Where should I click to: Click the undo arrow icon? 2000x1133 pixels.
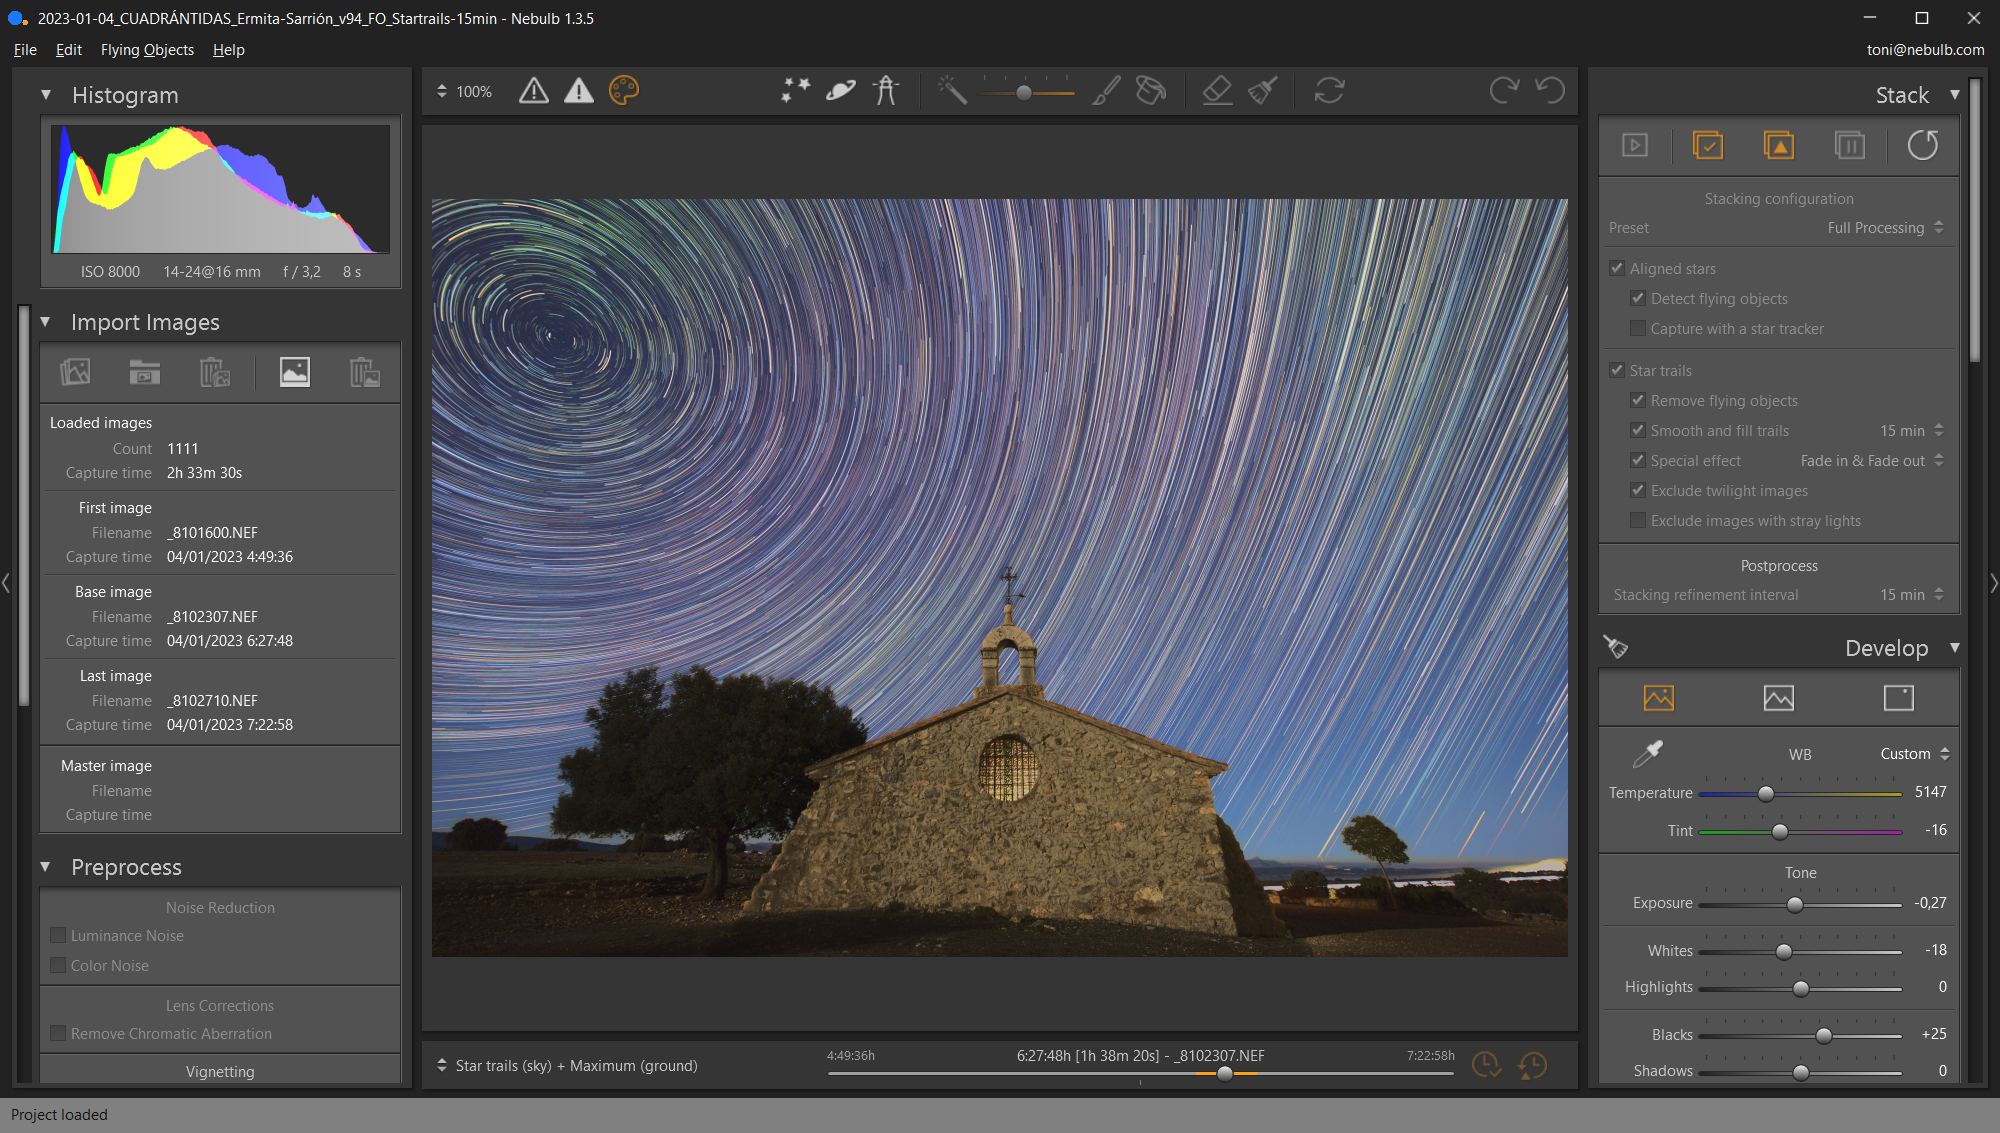[1550, 91]
